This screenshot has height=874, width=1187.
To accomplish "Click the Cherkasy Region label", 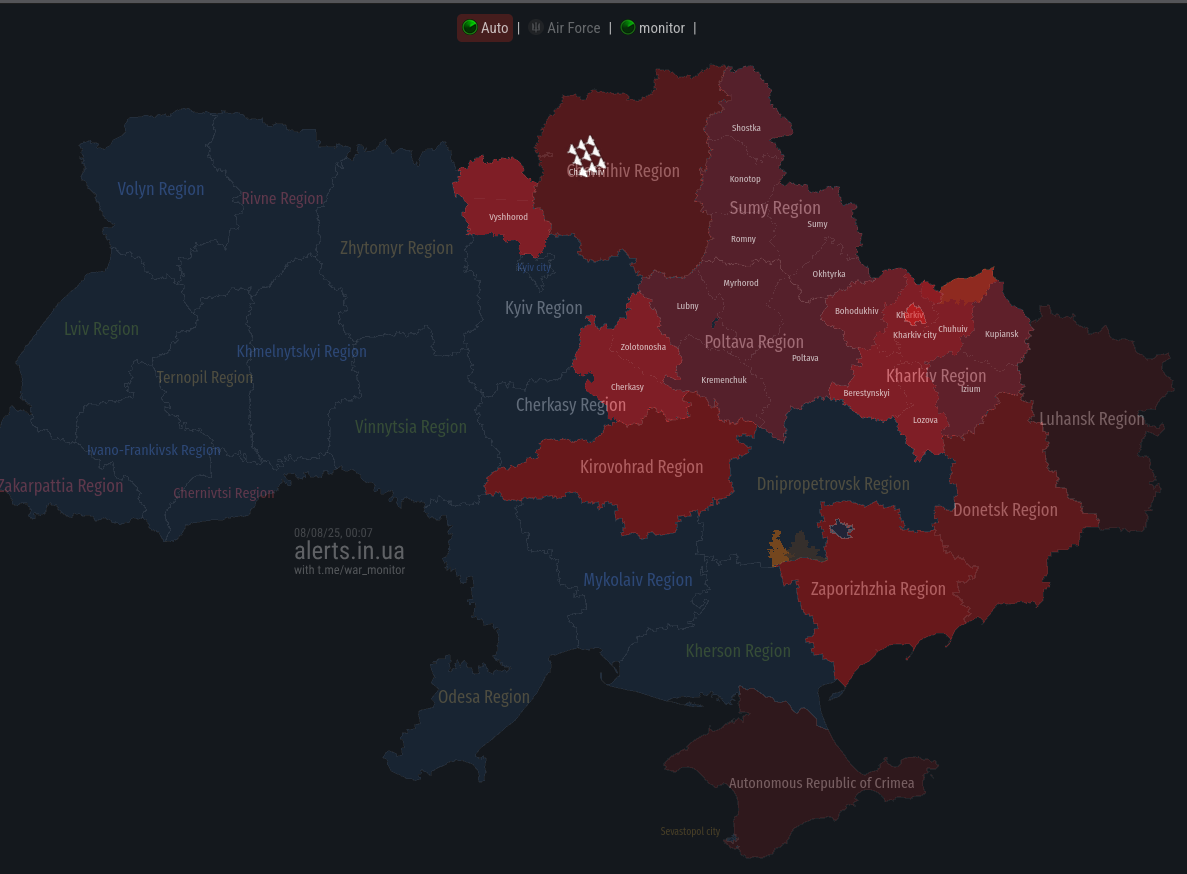I will [x=571, y=405].
